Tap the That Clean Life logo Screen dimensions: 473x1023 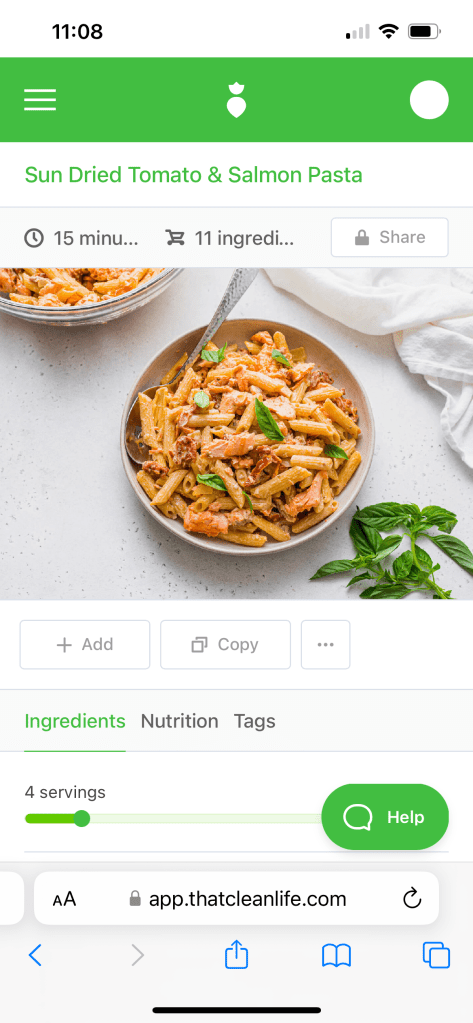tap(236, 100)
